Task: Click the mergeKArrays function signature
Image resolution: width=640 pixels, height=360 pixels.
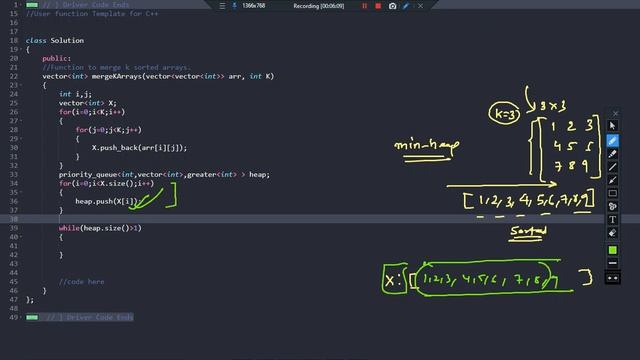Action: 158,76
